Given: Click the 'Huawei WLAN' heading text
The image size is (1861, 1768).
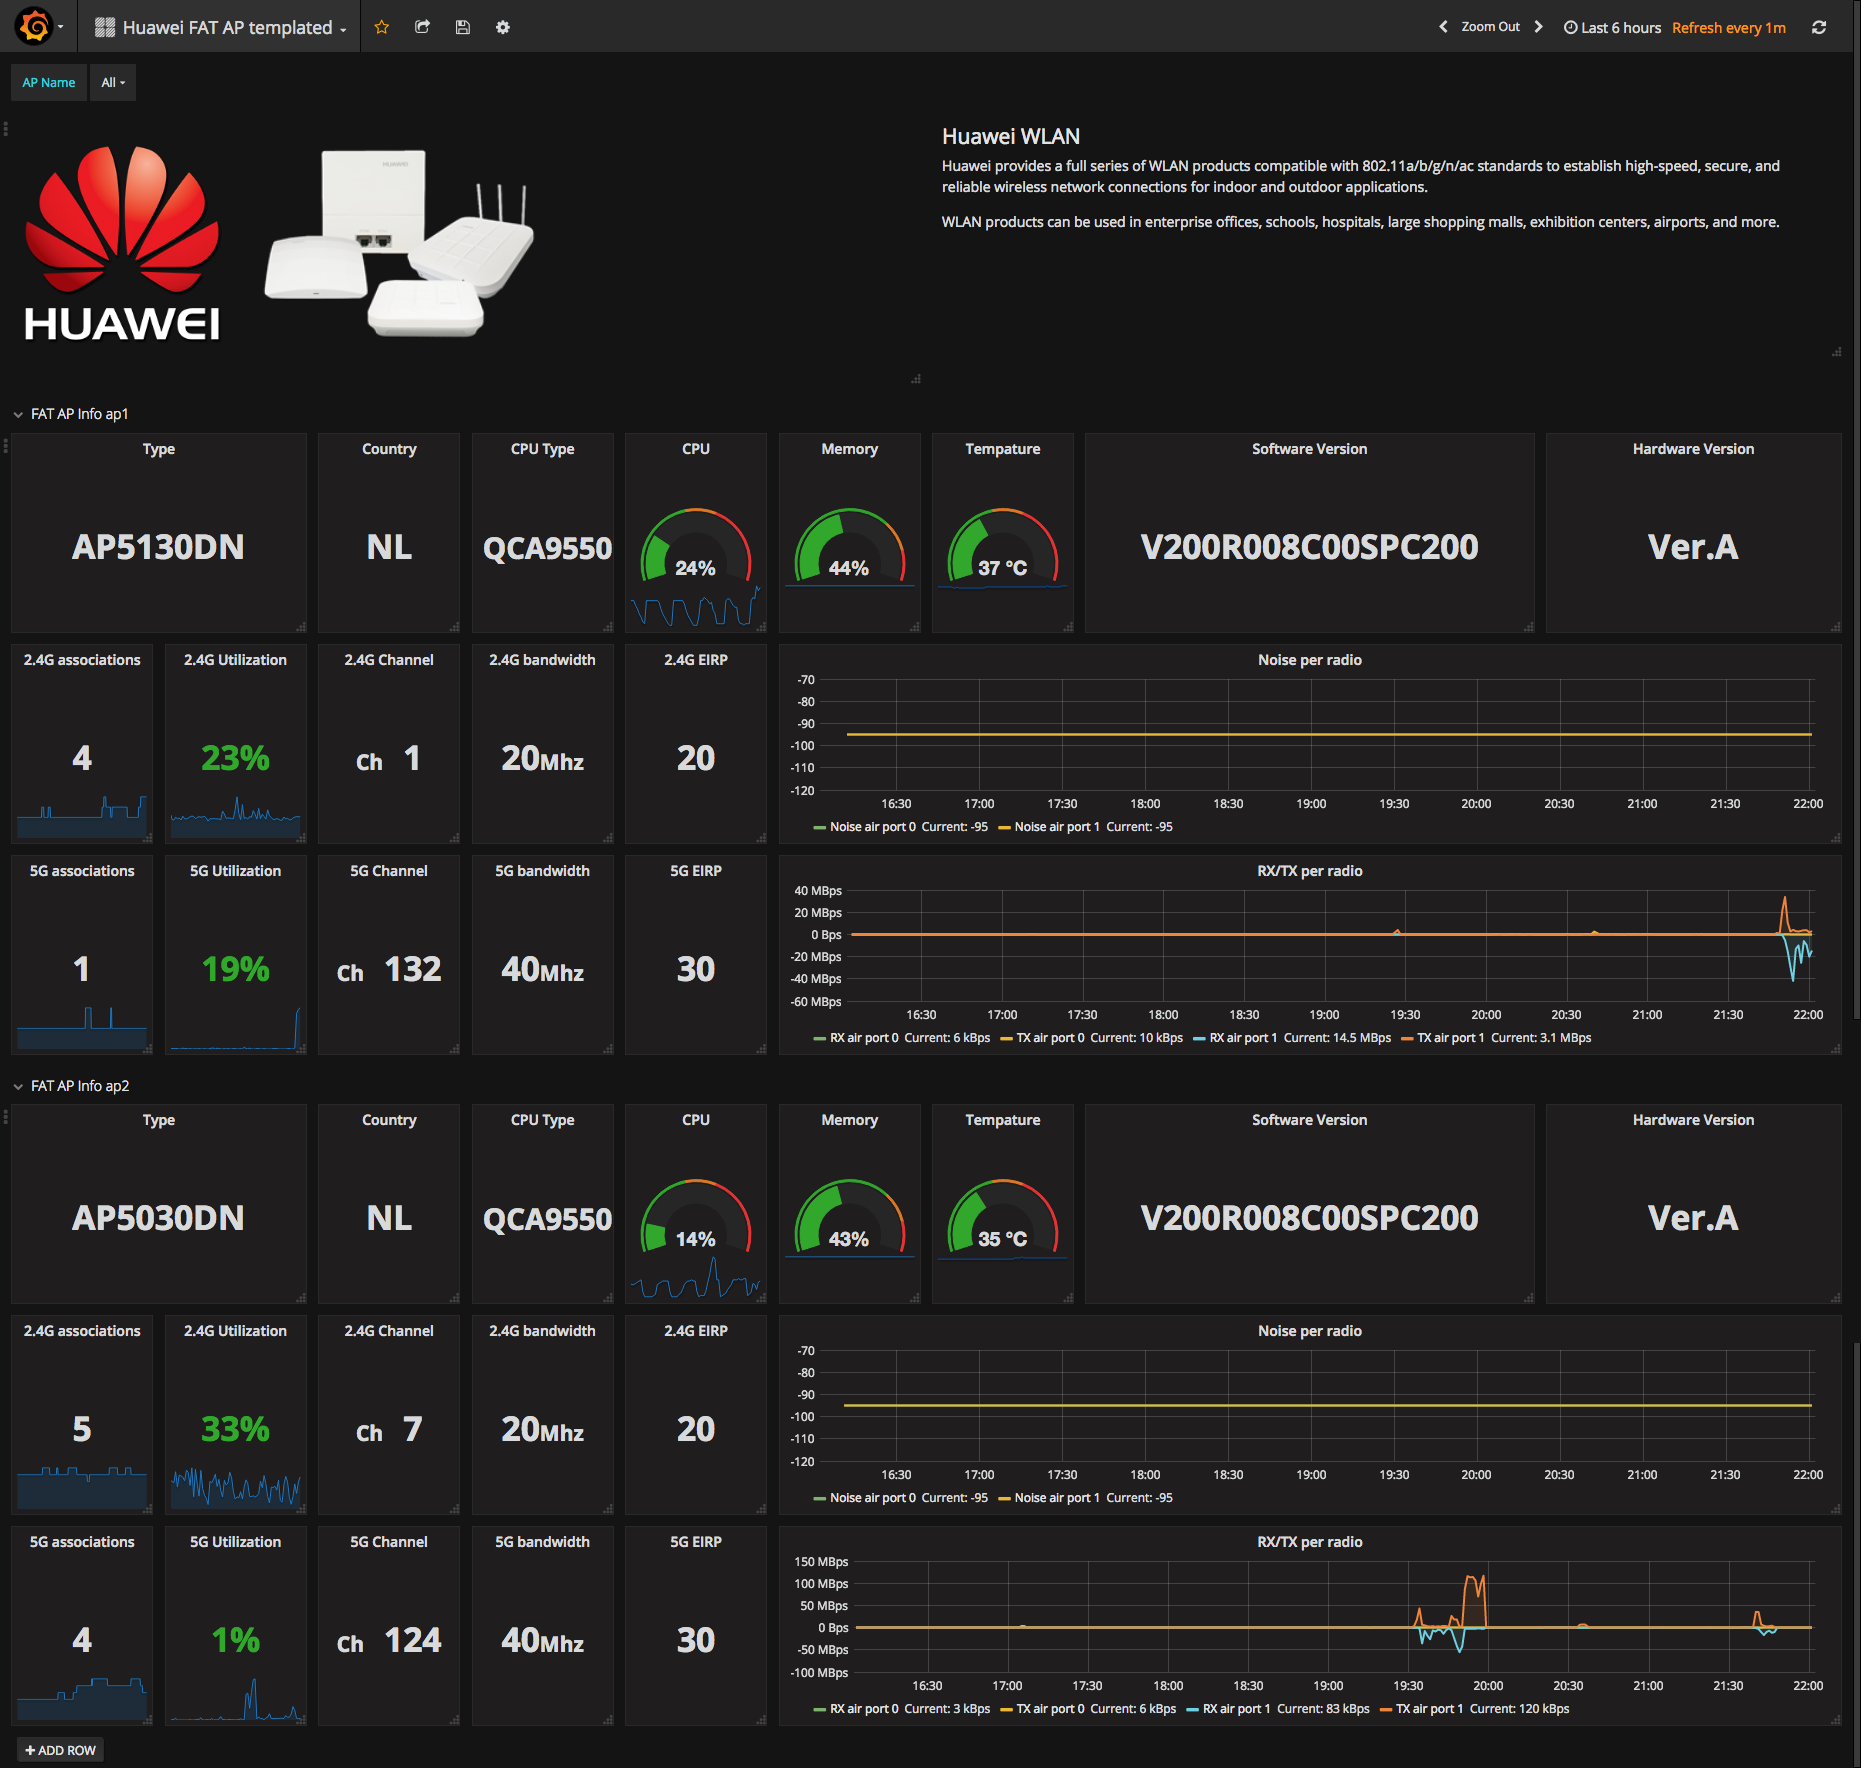Looking at the screenshot, I should point(1011,137).
